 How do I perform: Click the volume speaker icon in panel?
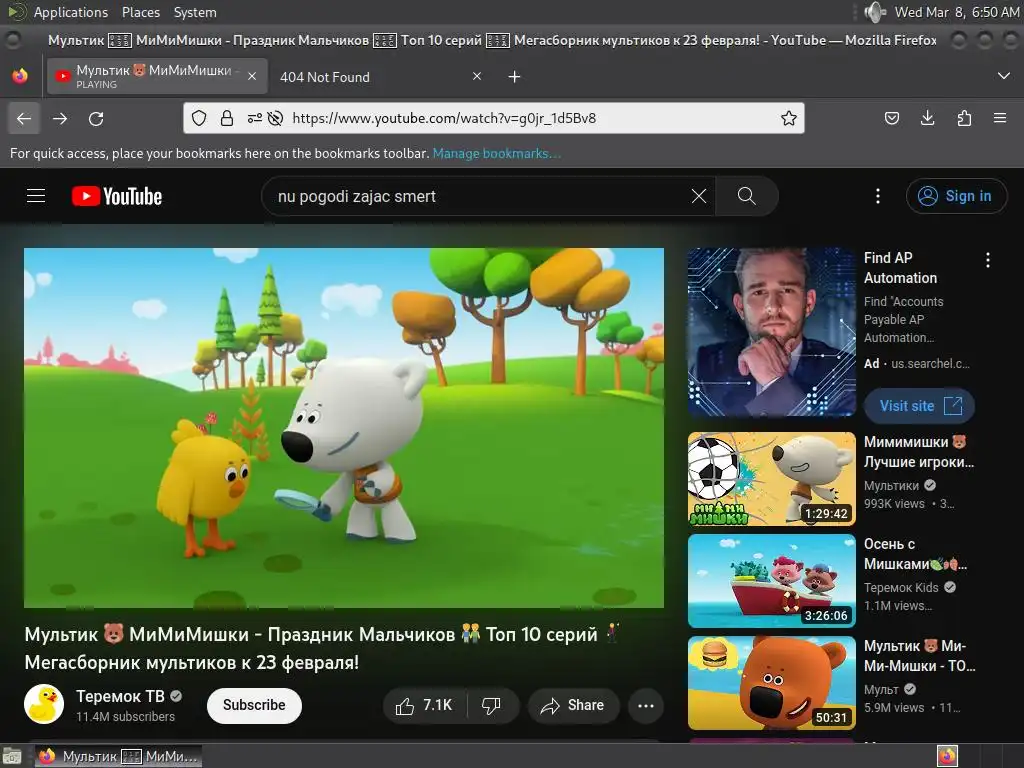click(x=874, y=12)
